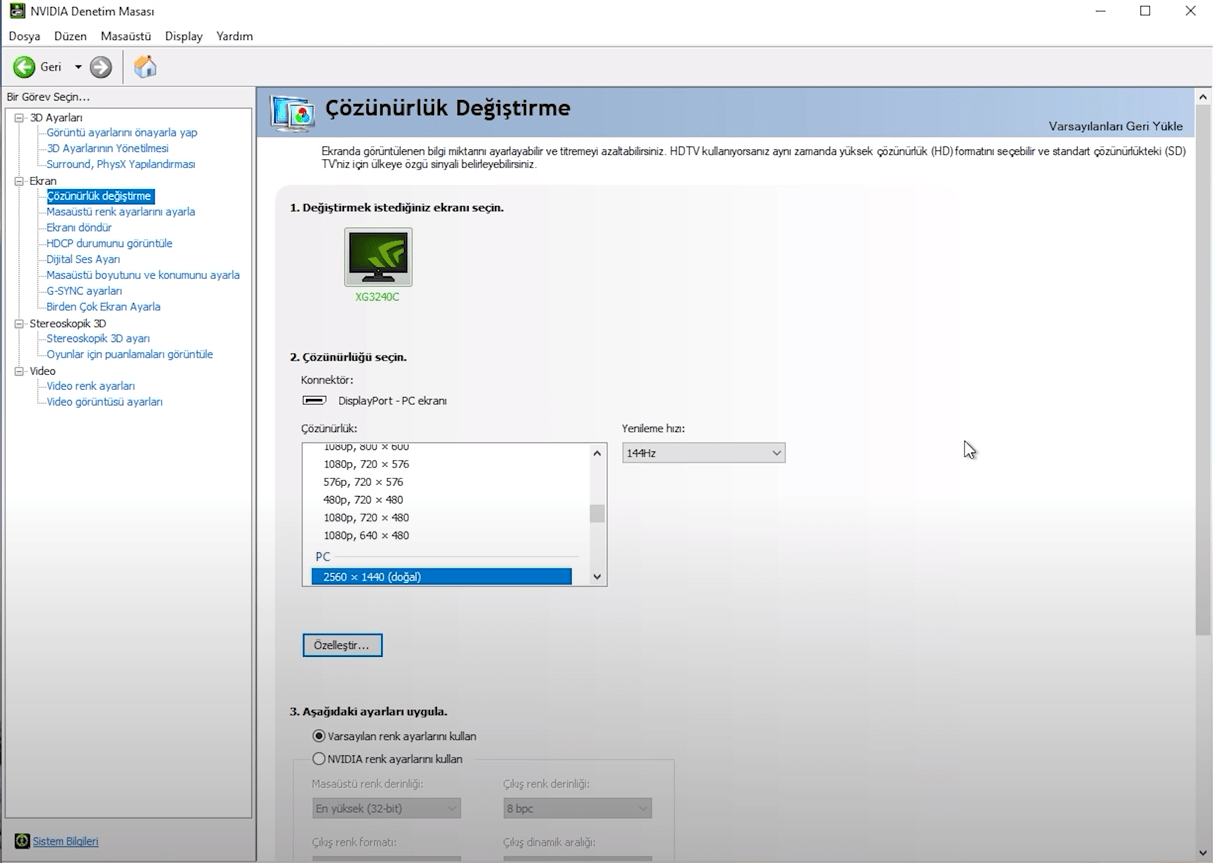Open the Yenileme hızı 144Hz dropdown
This screenshot has height=863, width=1213.
(x=703, y=453)
